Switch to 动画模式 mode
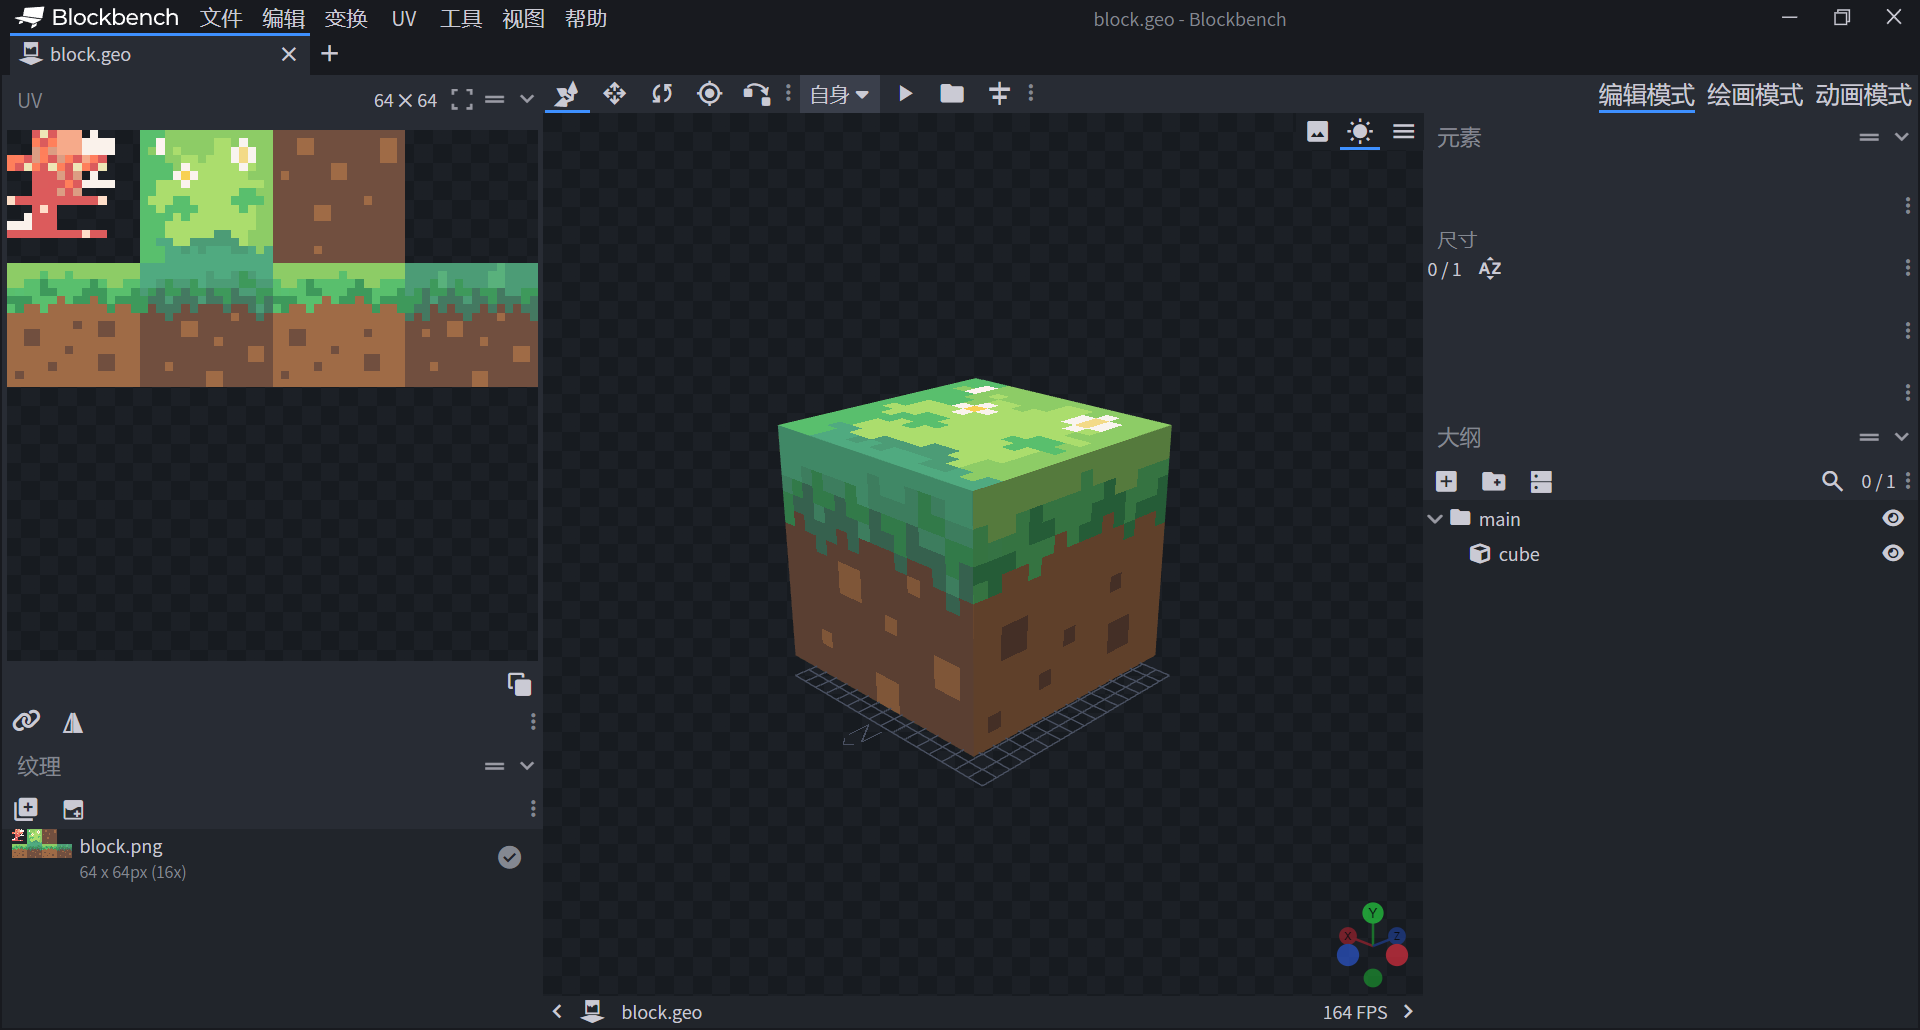Image resolution: width=1920 pixels, height=1030 pixels. point(1862,95)
